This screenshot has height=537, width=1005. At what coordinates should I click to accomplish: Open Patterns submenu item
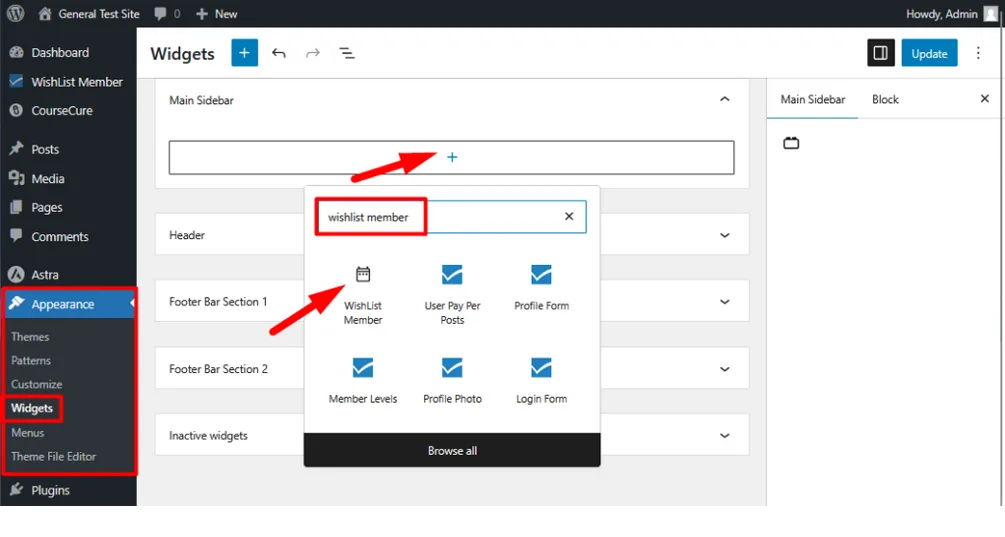pyautogui.click(x=31, y=360)
